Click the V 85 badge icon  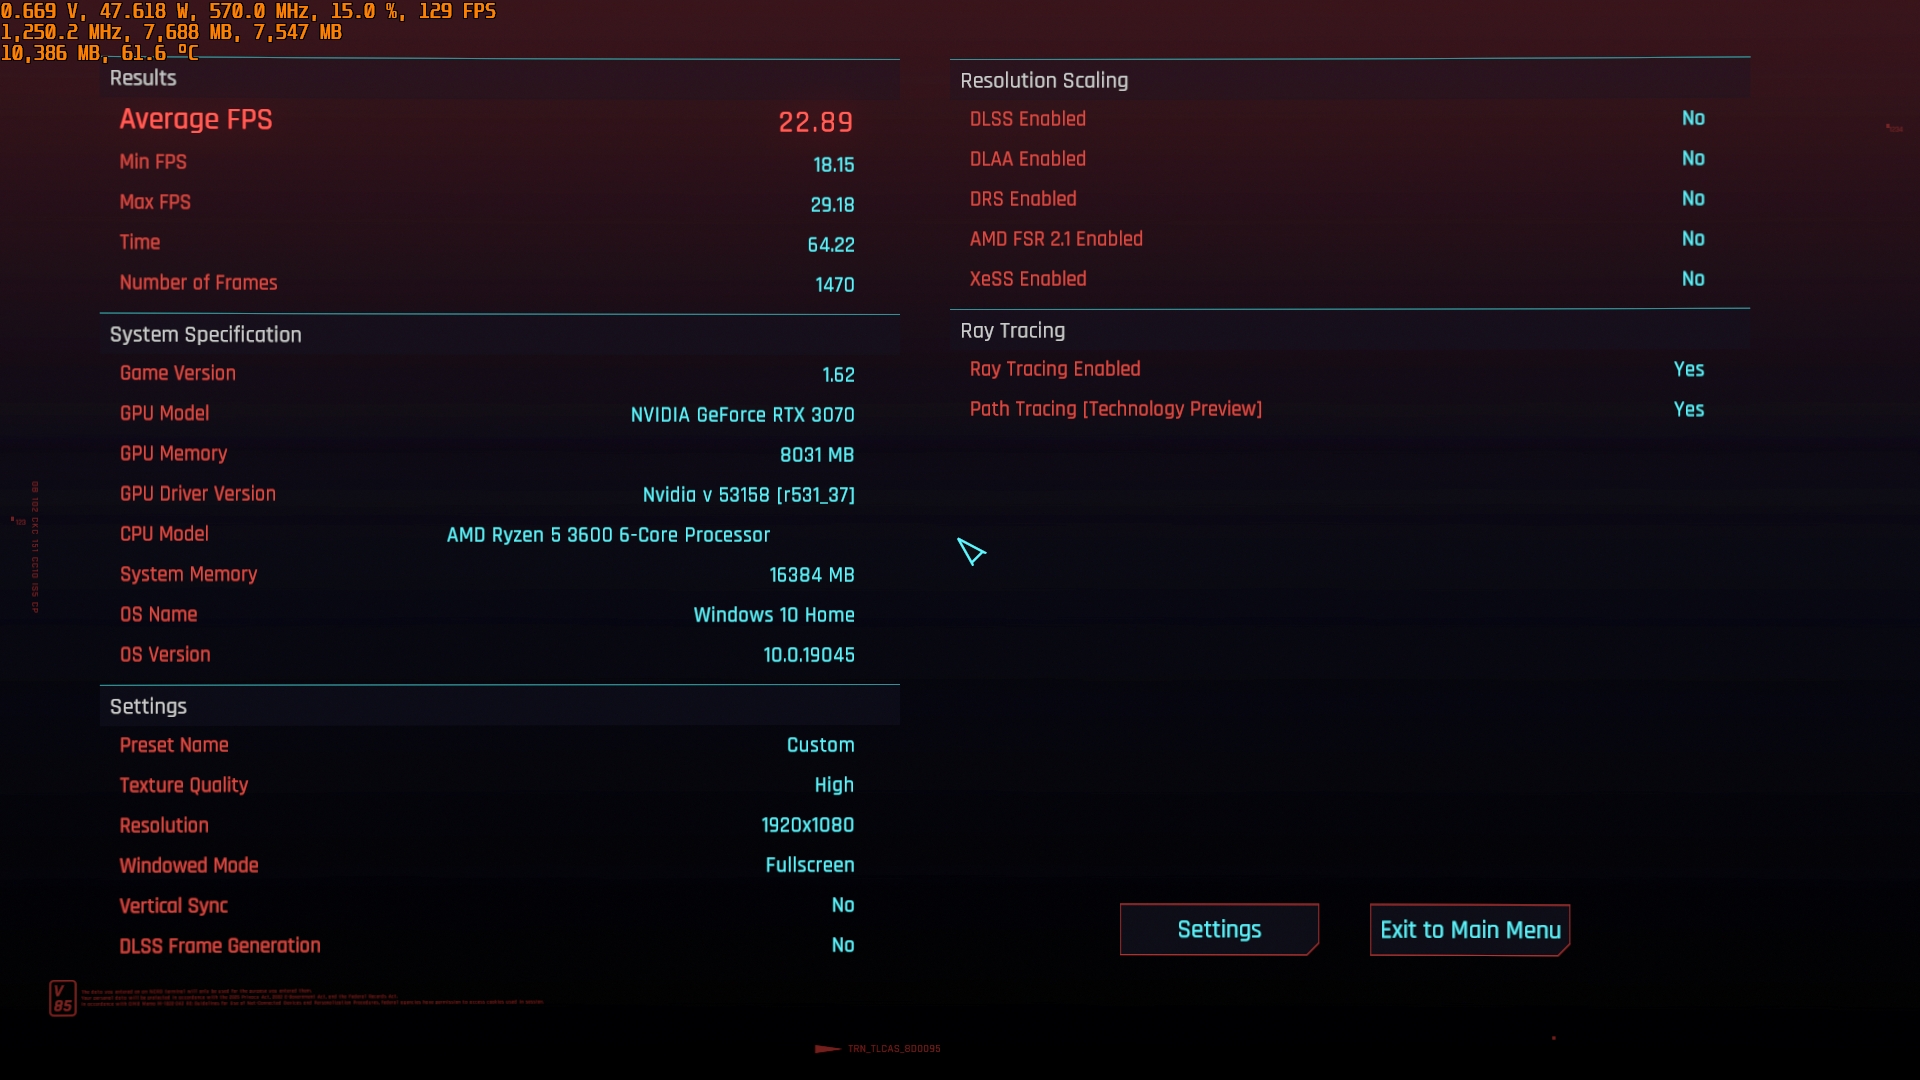point(62,998)
